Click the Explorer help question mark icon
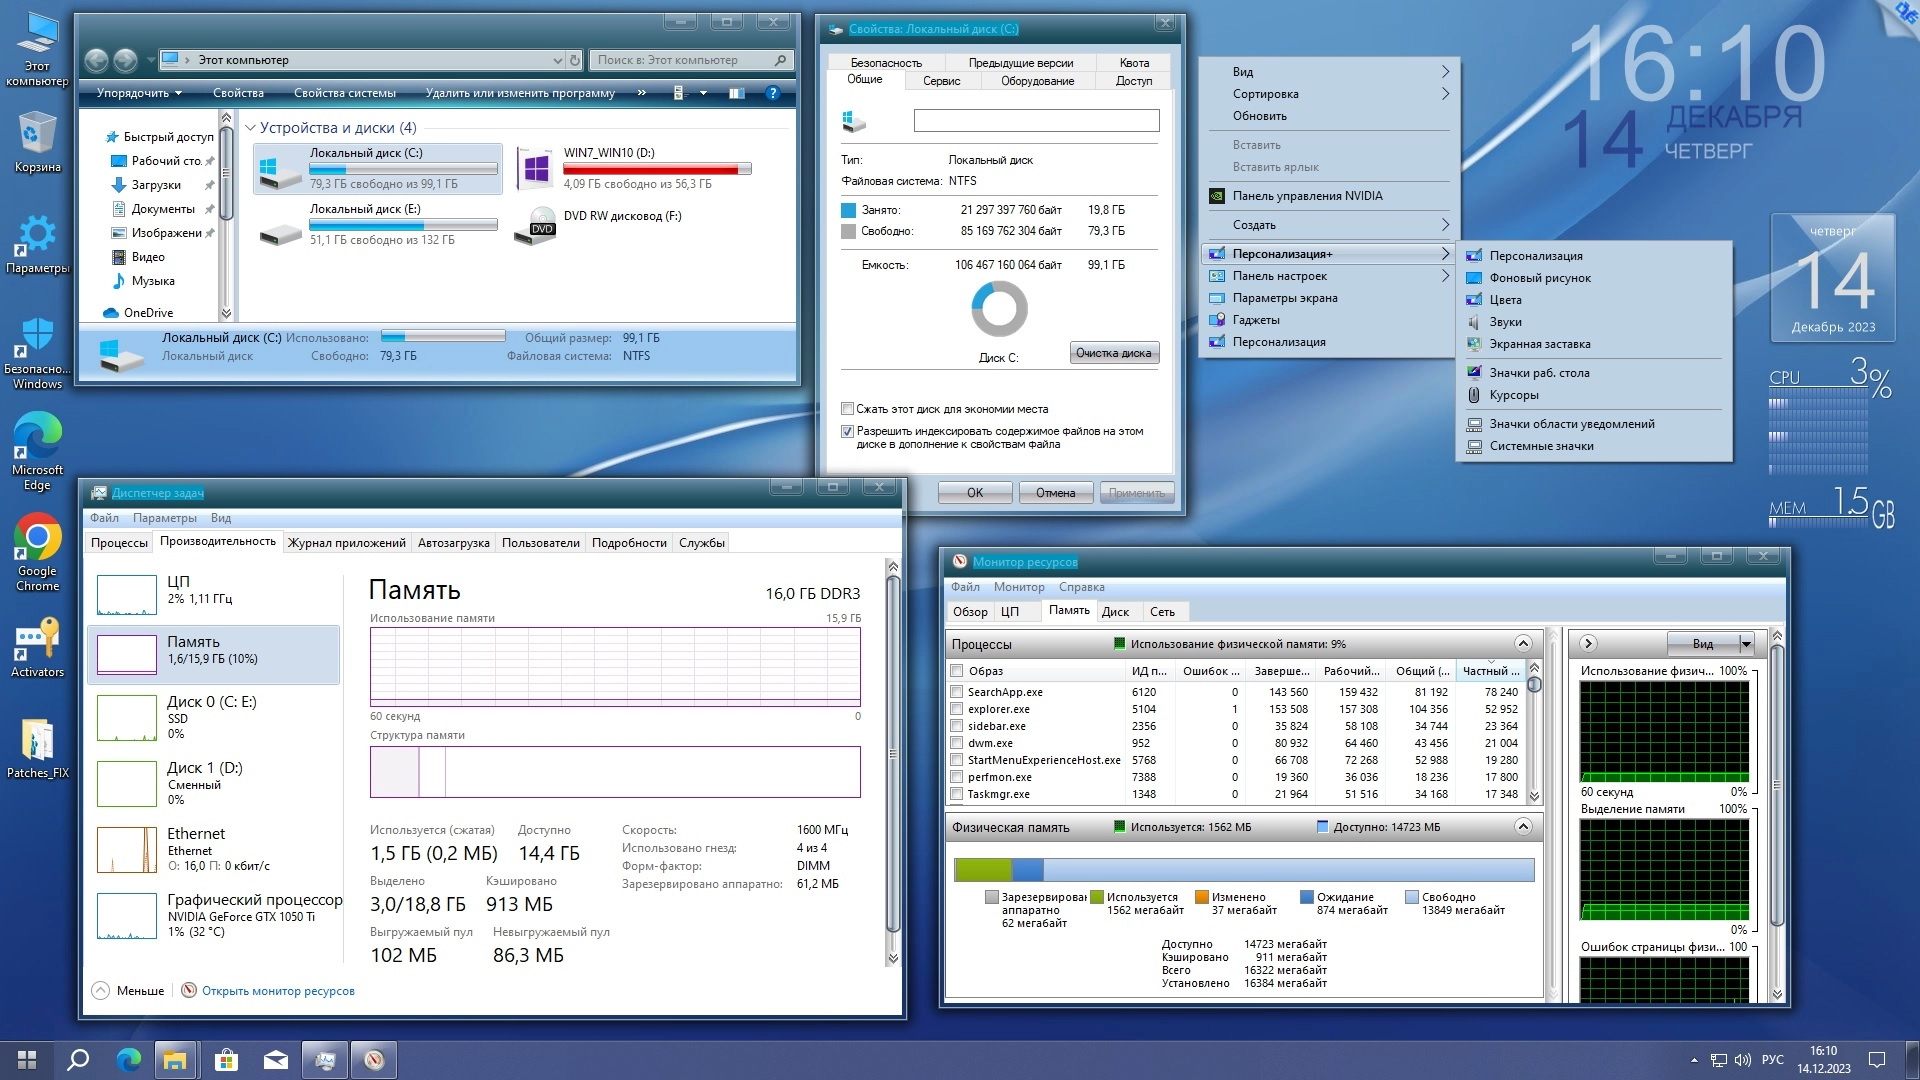This screenshot has width=1920, height=1080. point(771,93)
